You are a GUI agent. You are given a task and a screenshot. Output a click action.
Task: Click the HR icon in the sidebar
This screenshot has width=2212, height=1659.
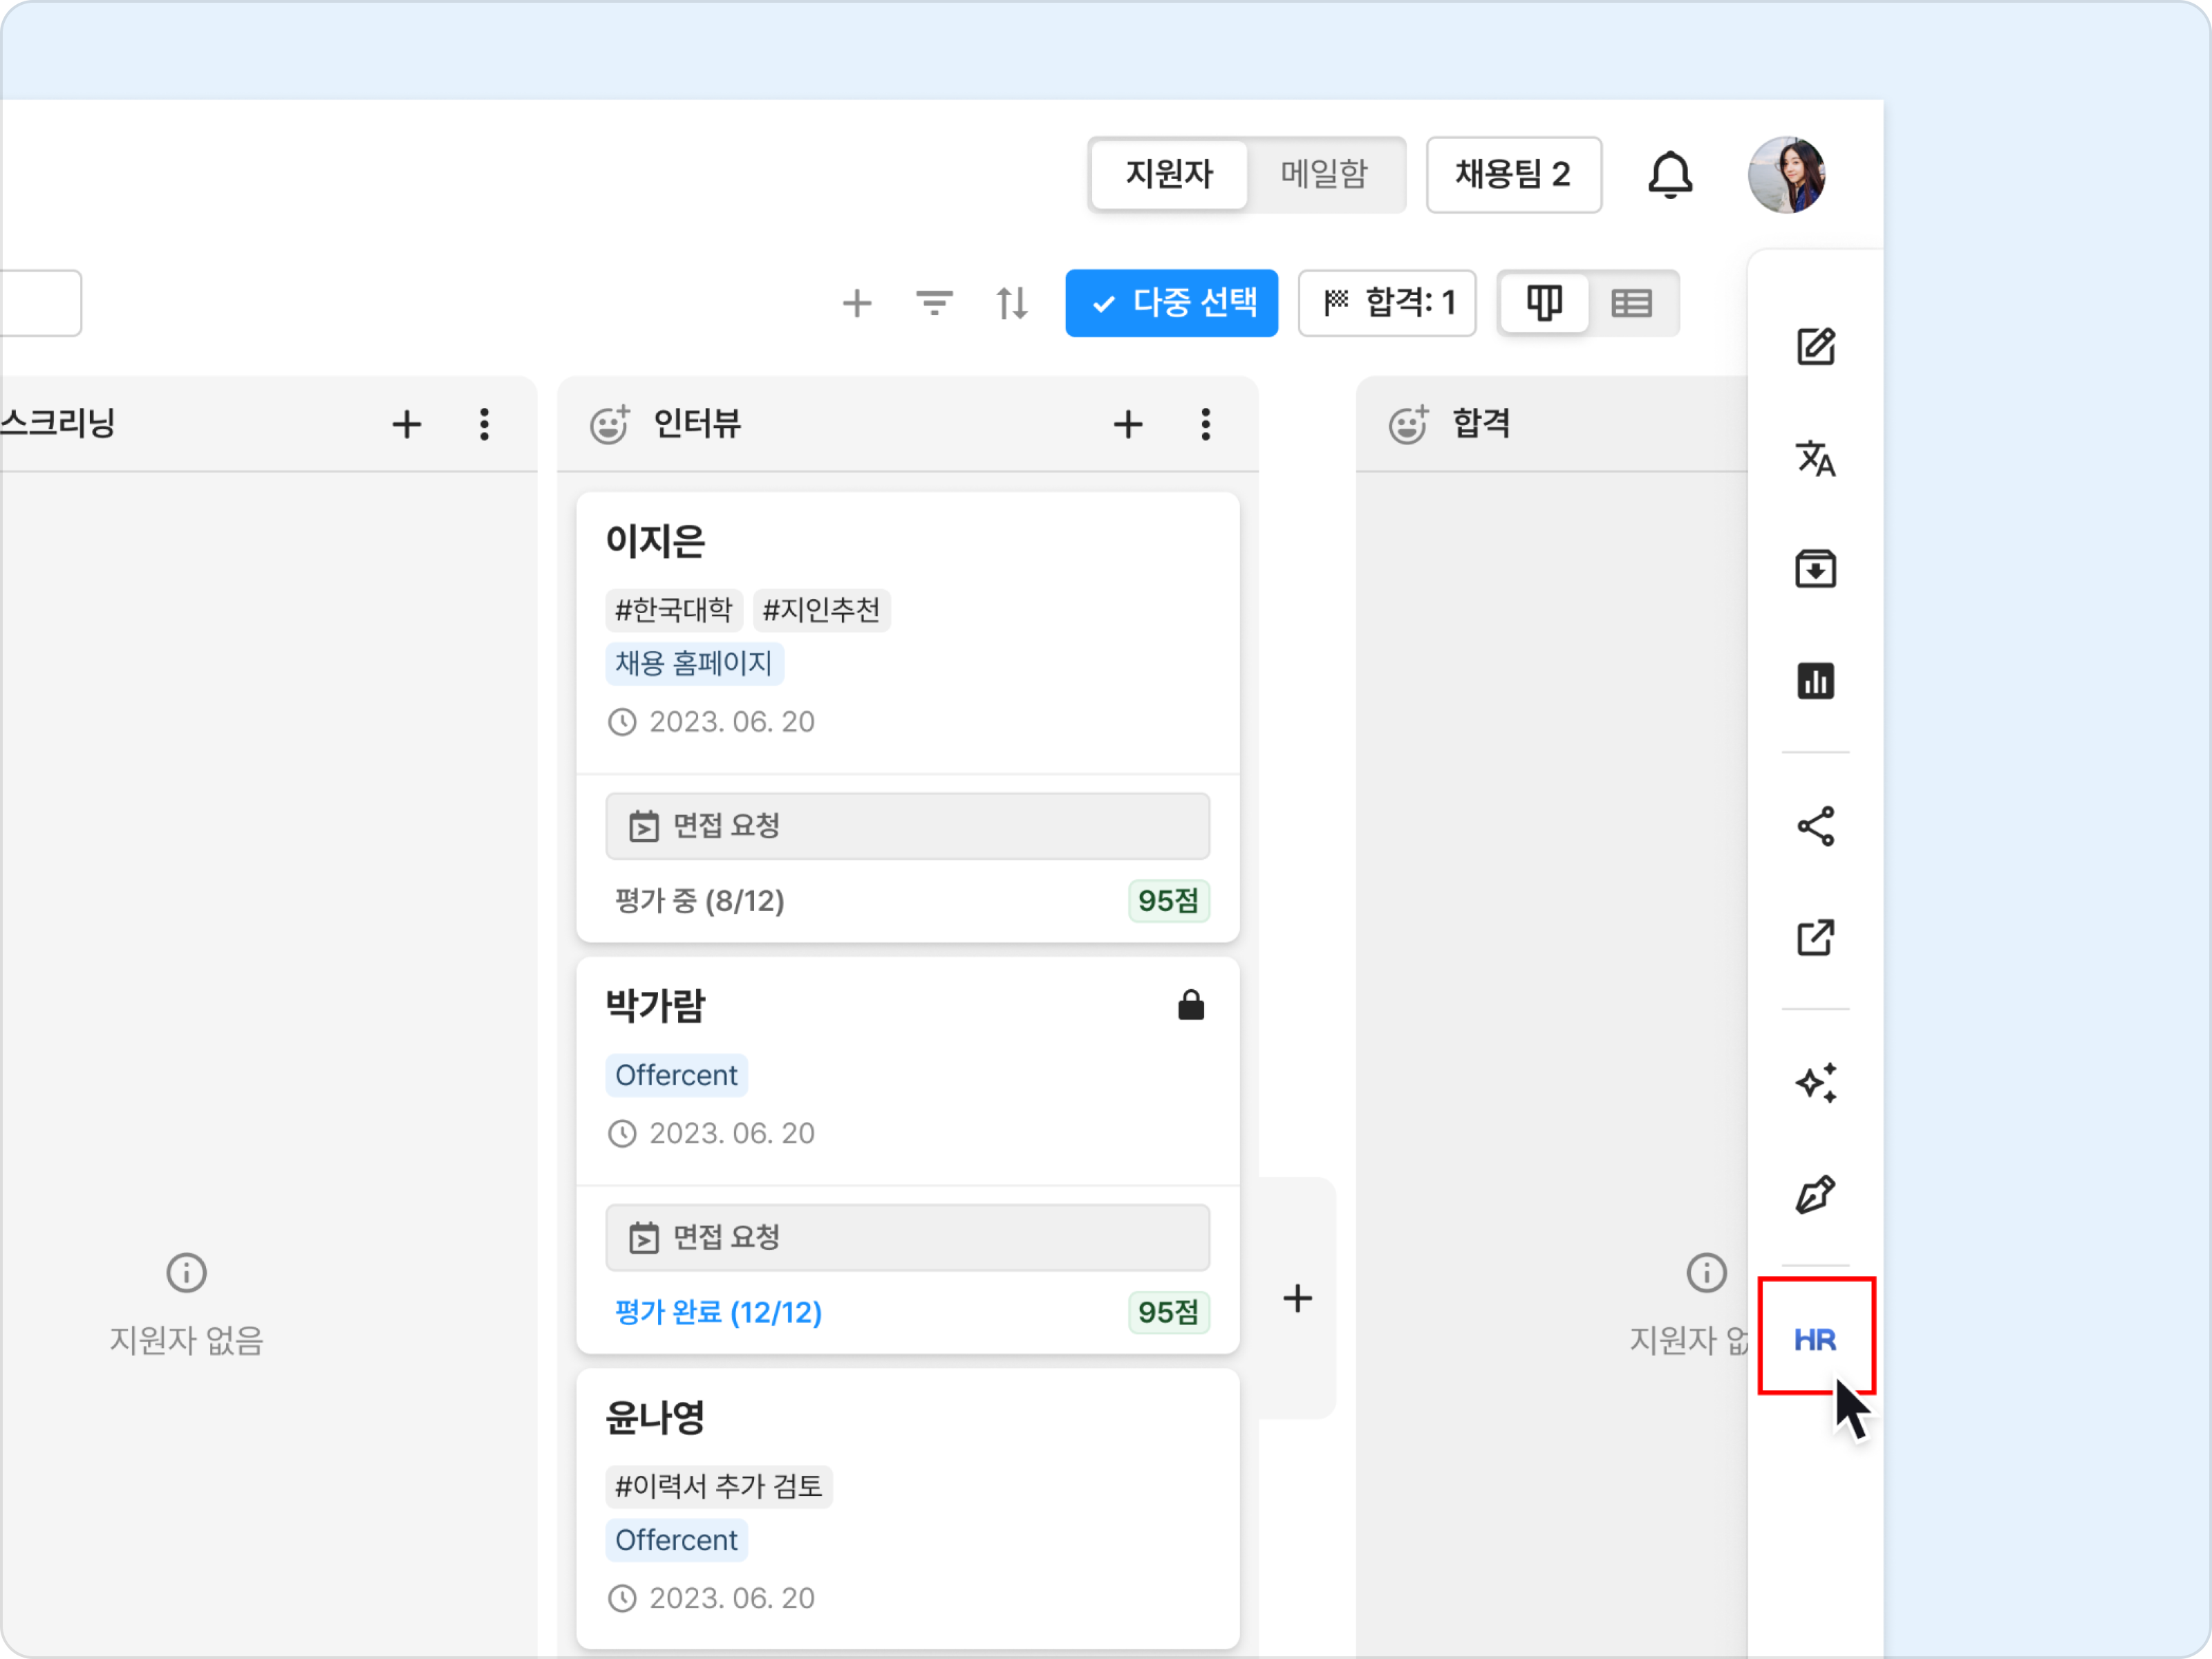point(1814,1338)
